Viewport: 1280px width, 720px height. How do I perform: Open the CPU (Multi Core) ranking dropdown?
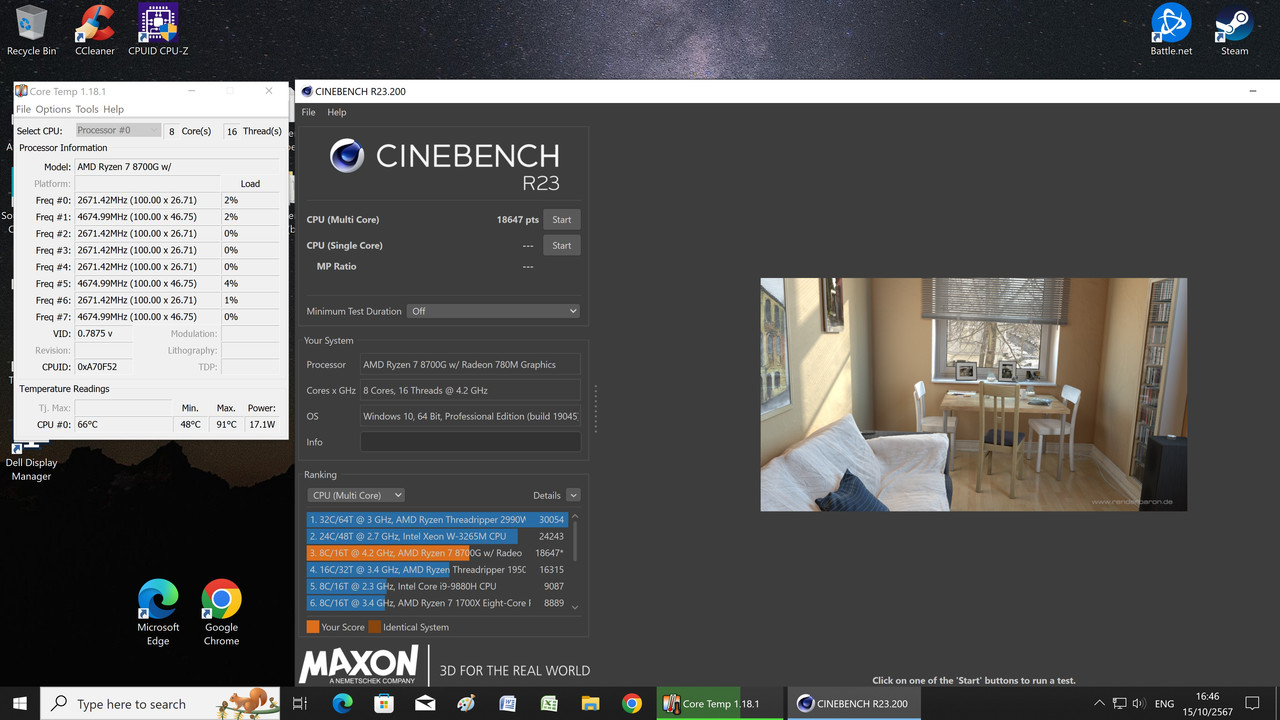click(x=356, y=495)
